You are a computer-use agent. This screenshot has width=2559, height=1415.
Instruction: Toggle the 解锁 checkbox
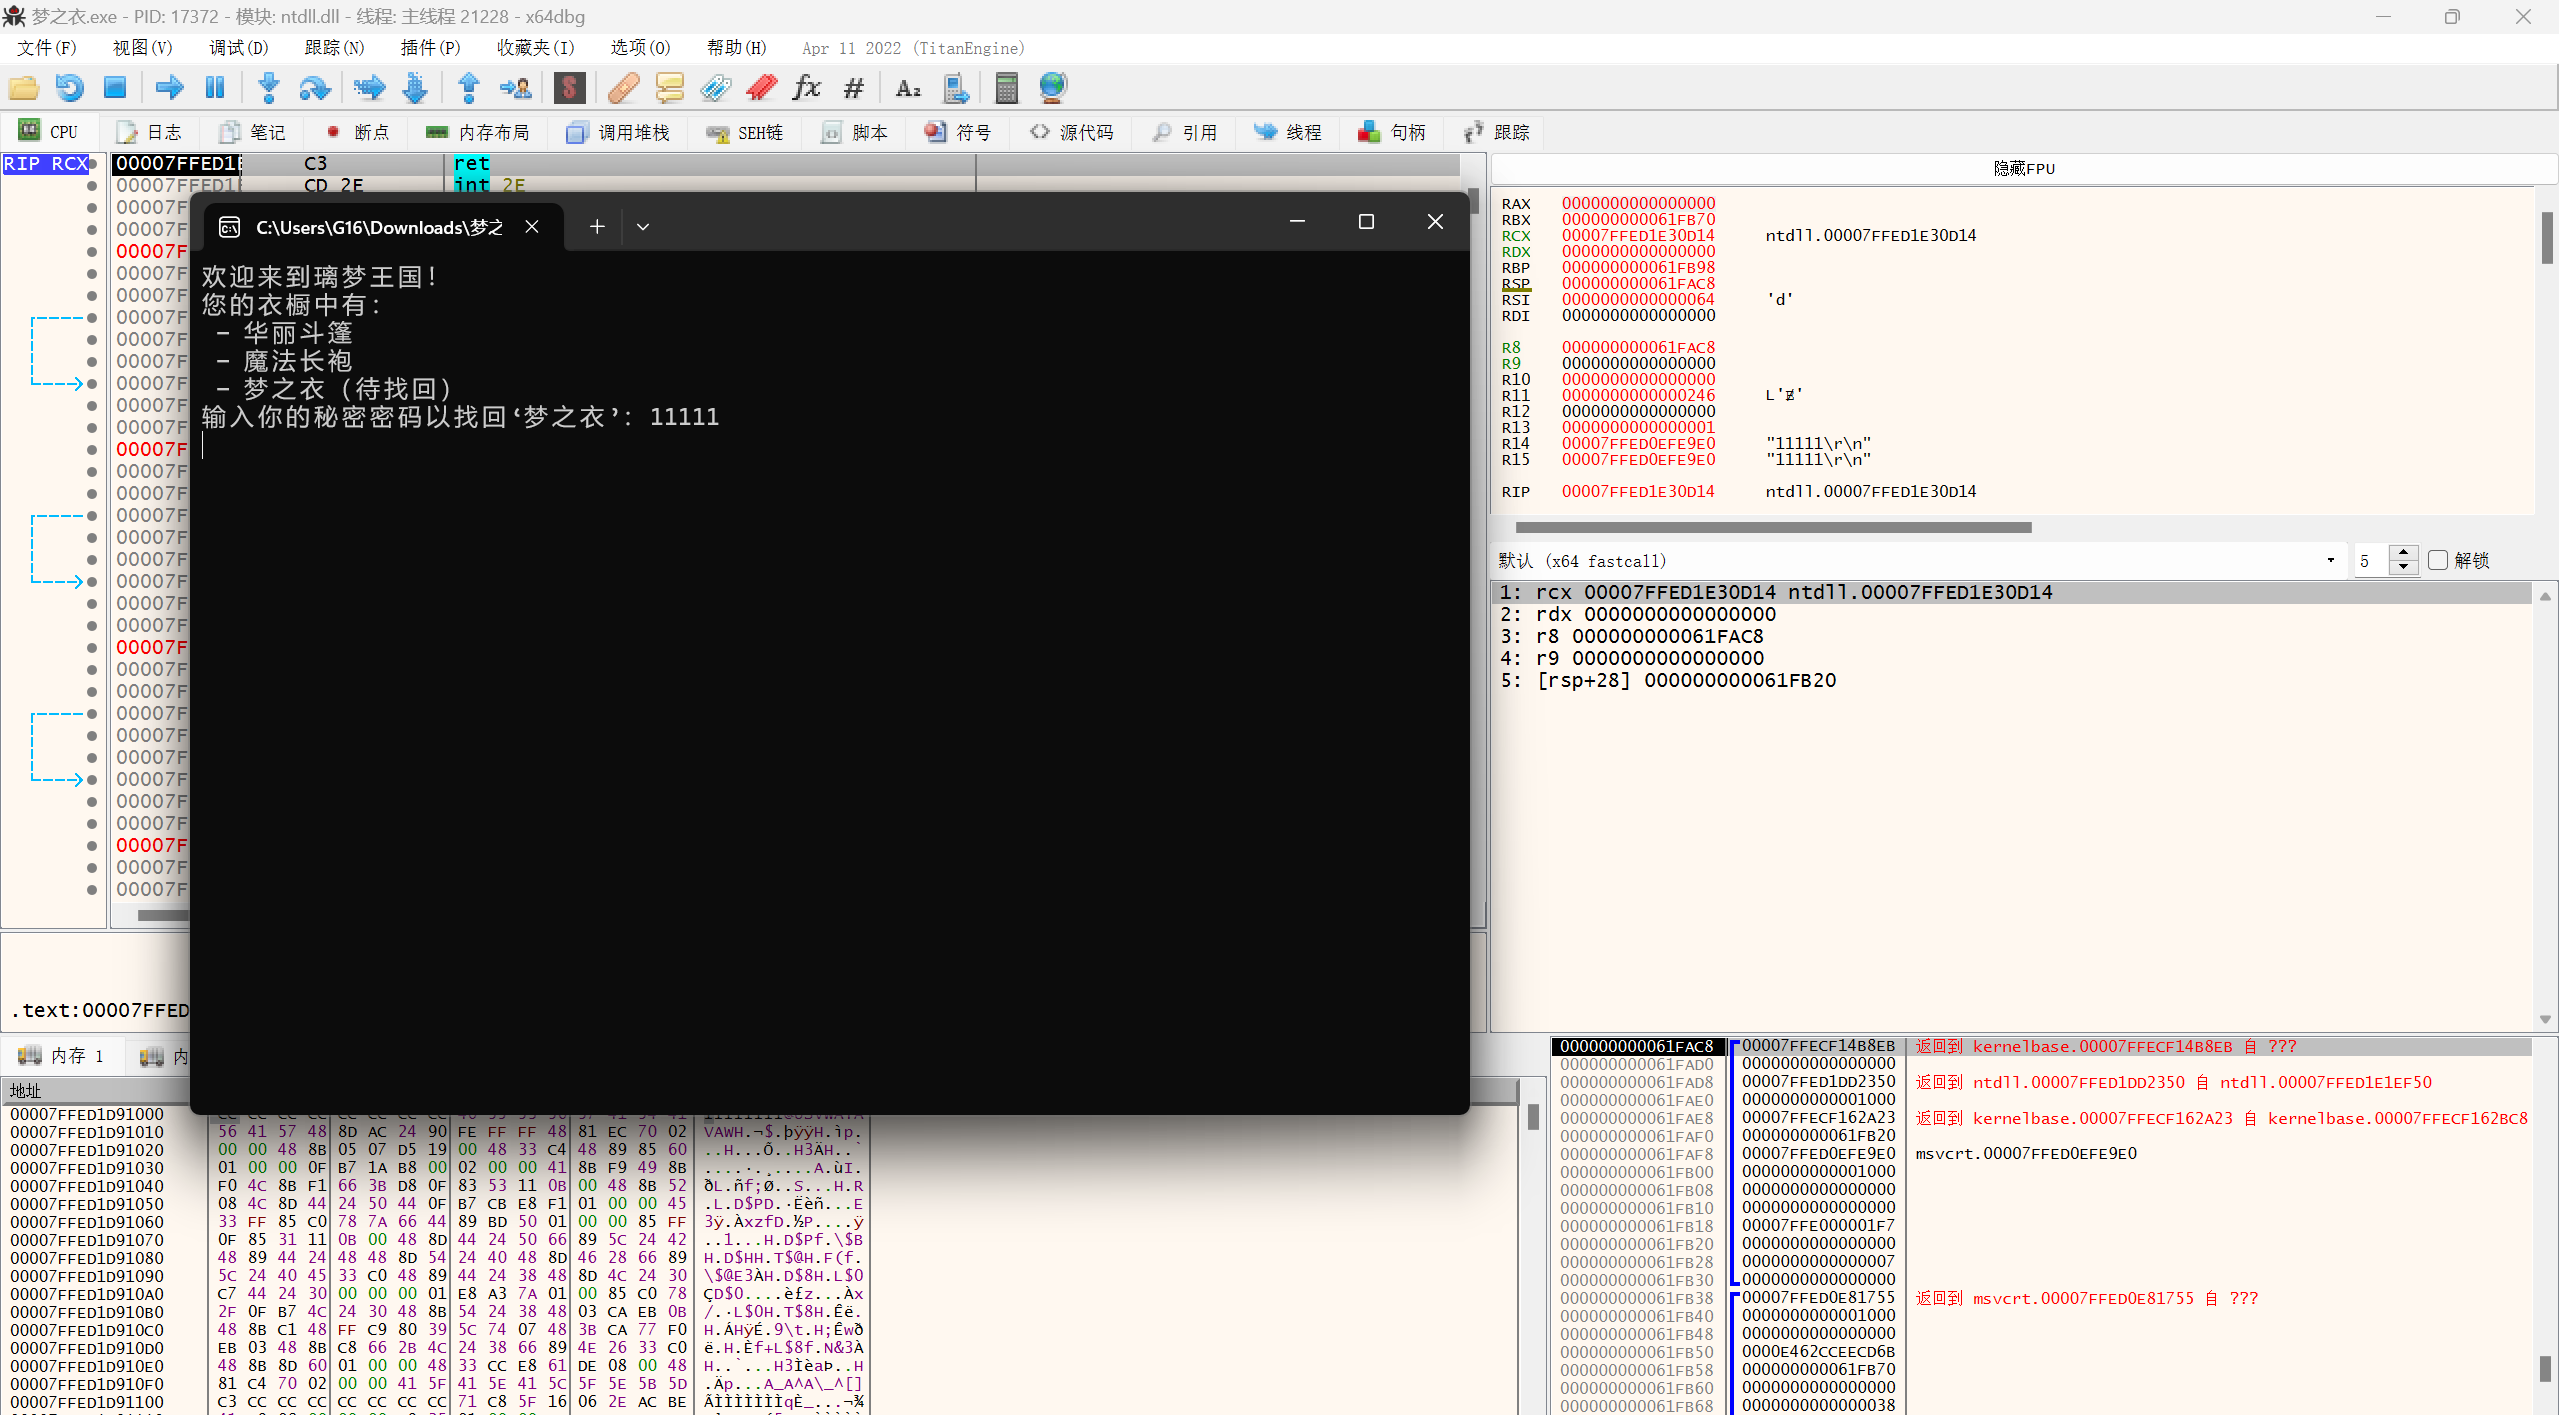[x=2438, y=560]
